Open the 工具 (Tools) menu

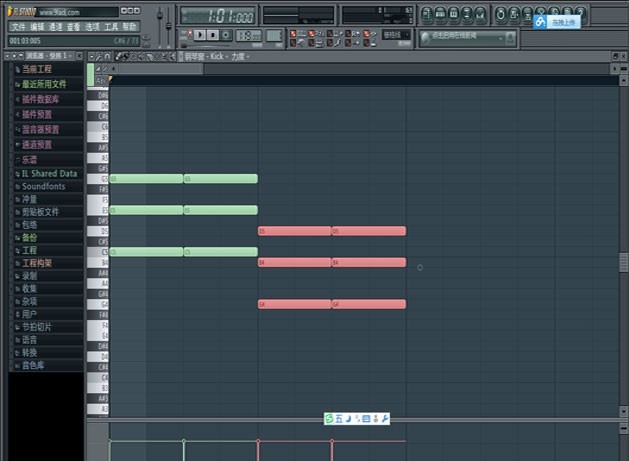coord(111,27)
